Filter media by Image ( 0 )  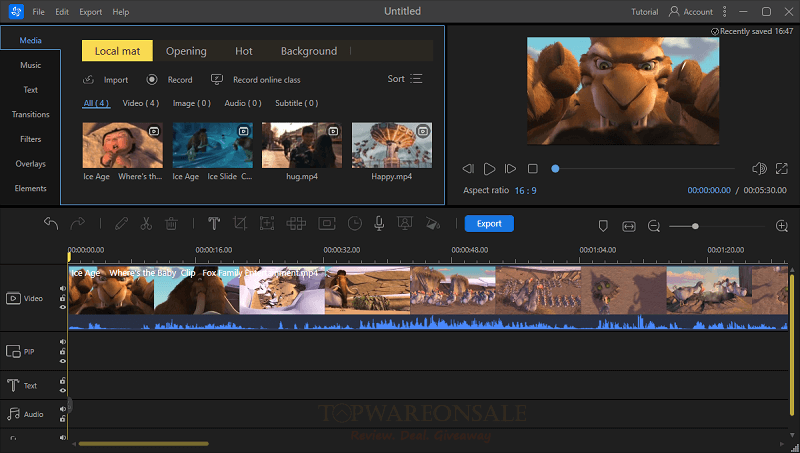[192, 103]
